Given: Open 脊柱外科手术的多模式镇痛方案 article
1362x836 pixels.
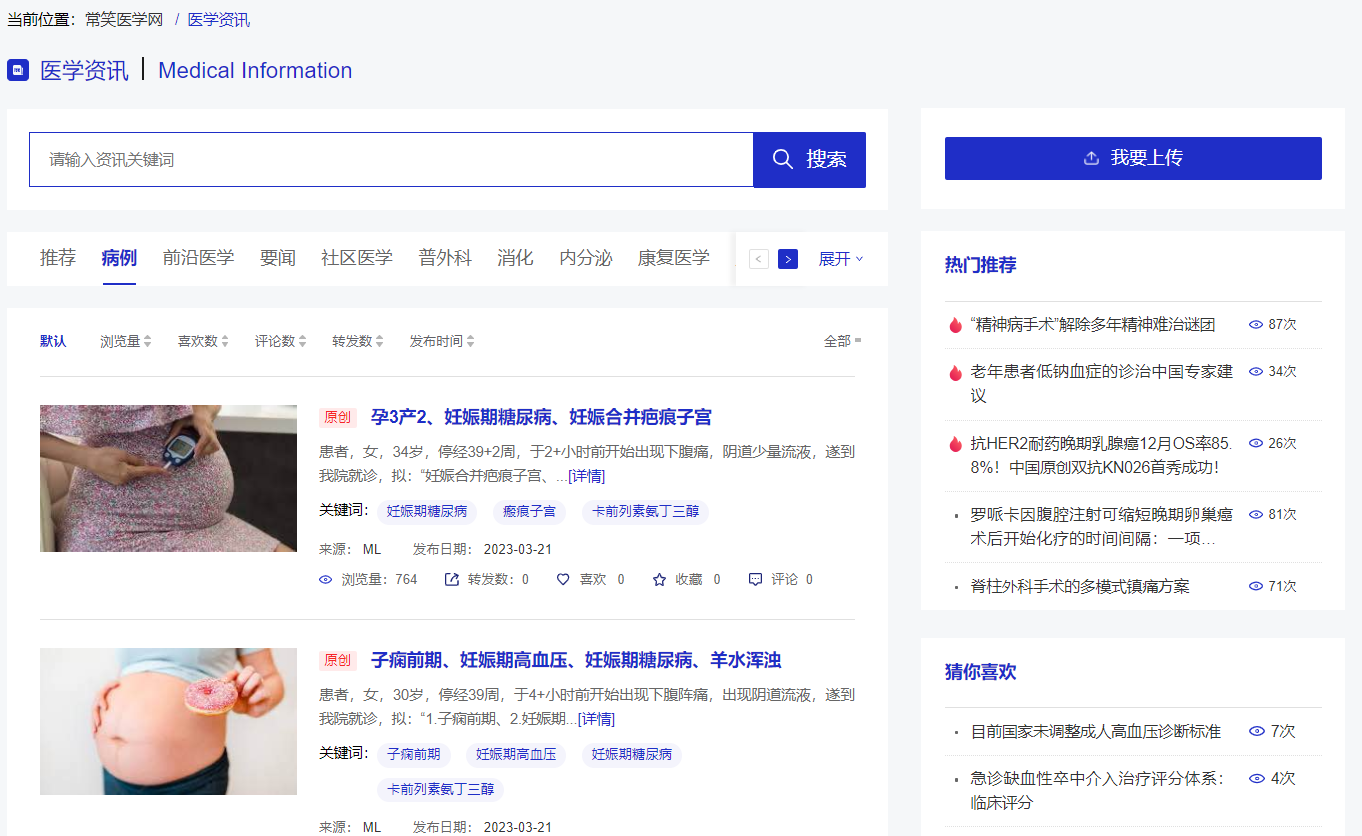Looking at the screenshot, I should [1080, 586].
